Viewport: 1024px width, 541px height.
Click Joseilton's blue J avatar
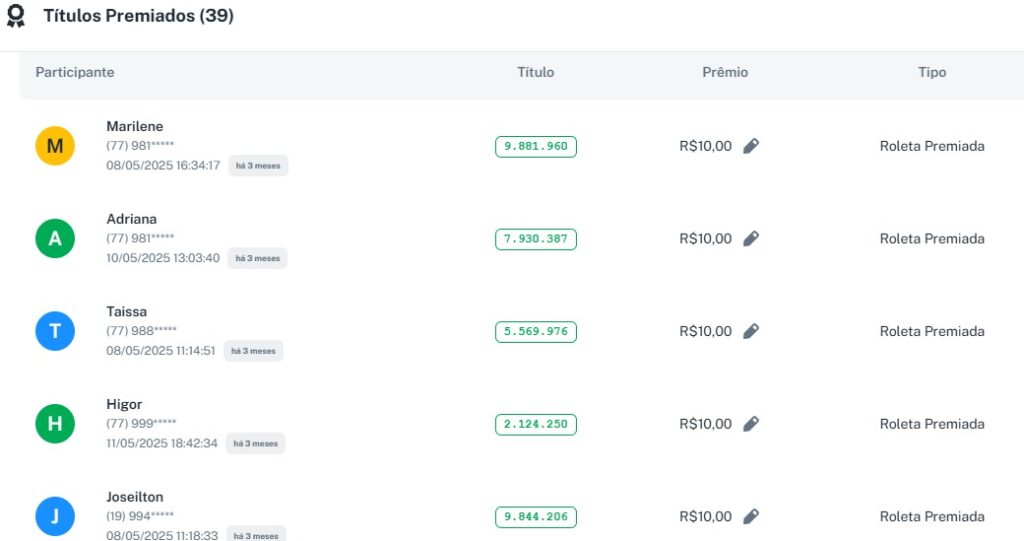pyautogui.click(x=55, y=516)
